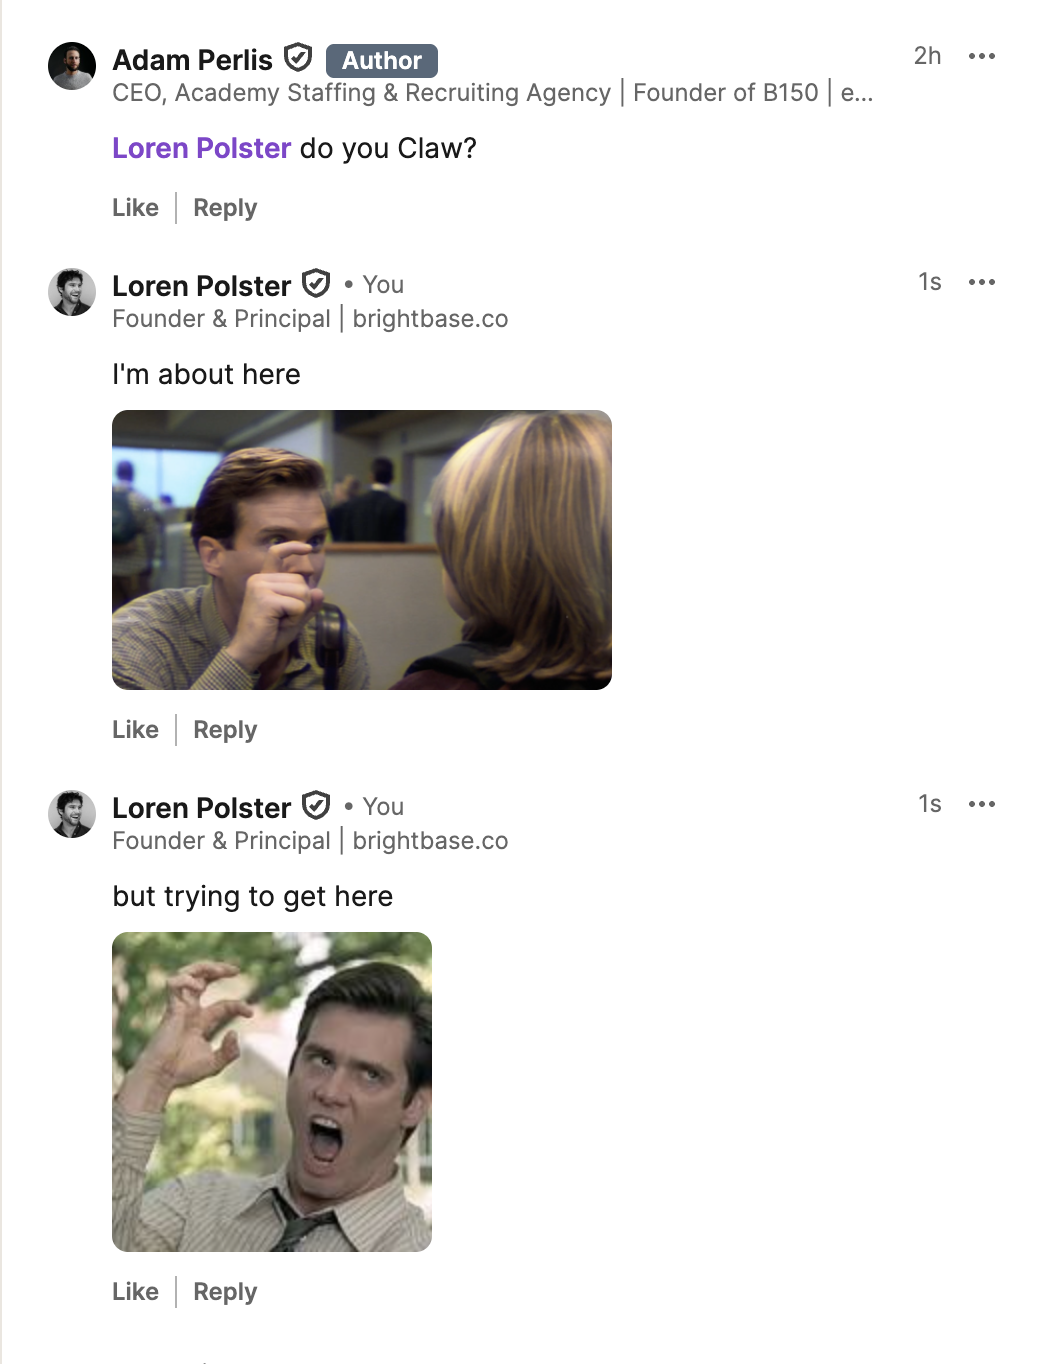Reply to the "but trying to get here" comment
Viewport: 1046px width, 1364px height.
[225, 1292]
